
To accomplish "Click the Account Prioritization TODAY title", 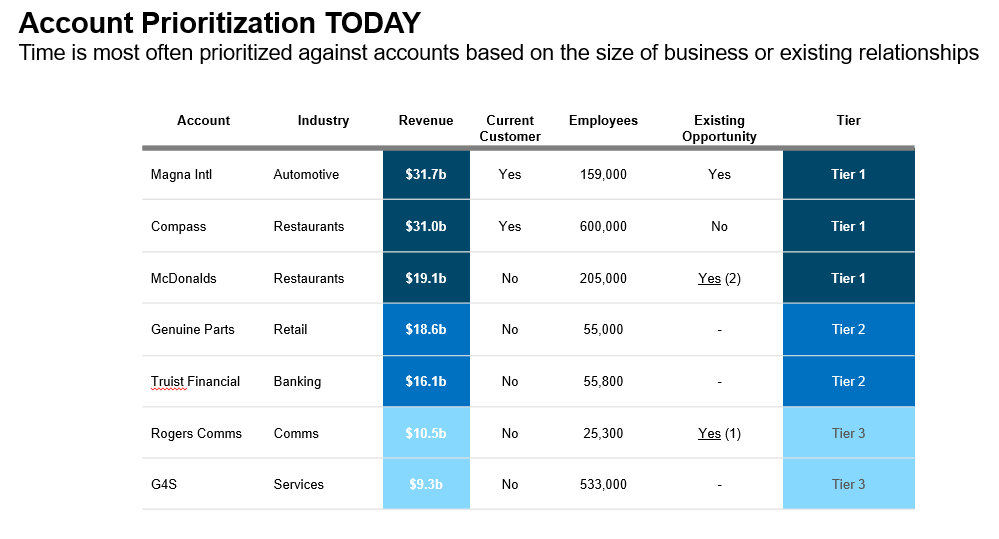I will click(219, 22).
